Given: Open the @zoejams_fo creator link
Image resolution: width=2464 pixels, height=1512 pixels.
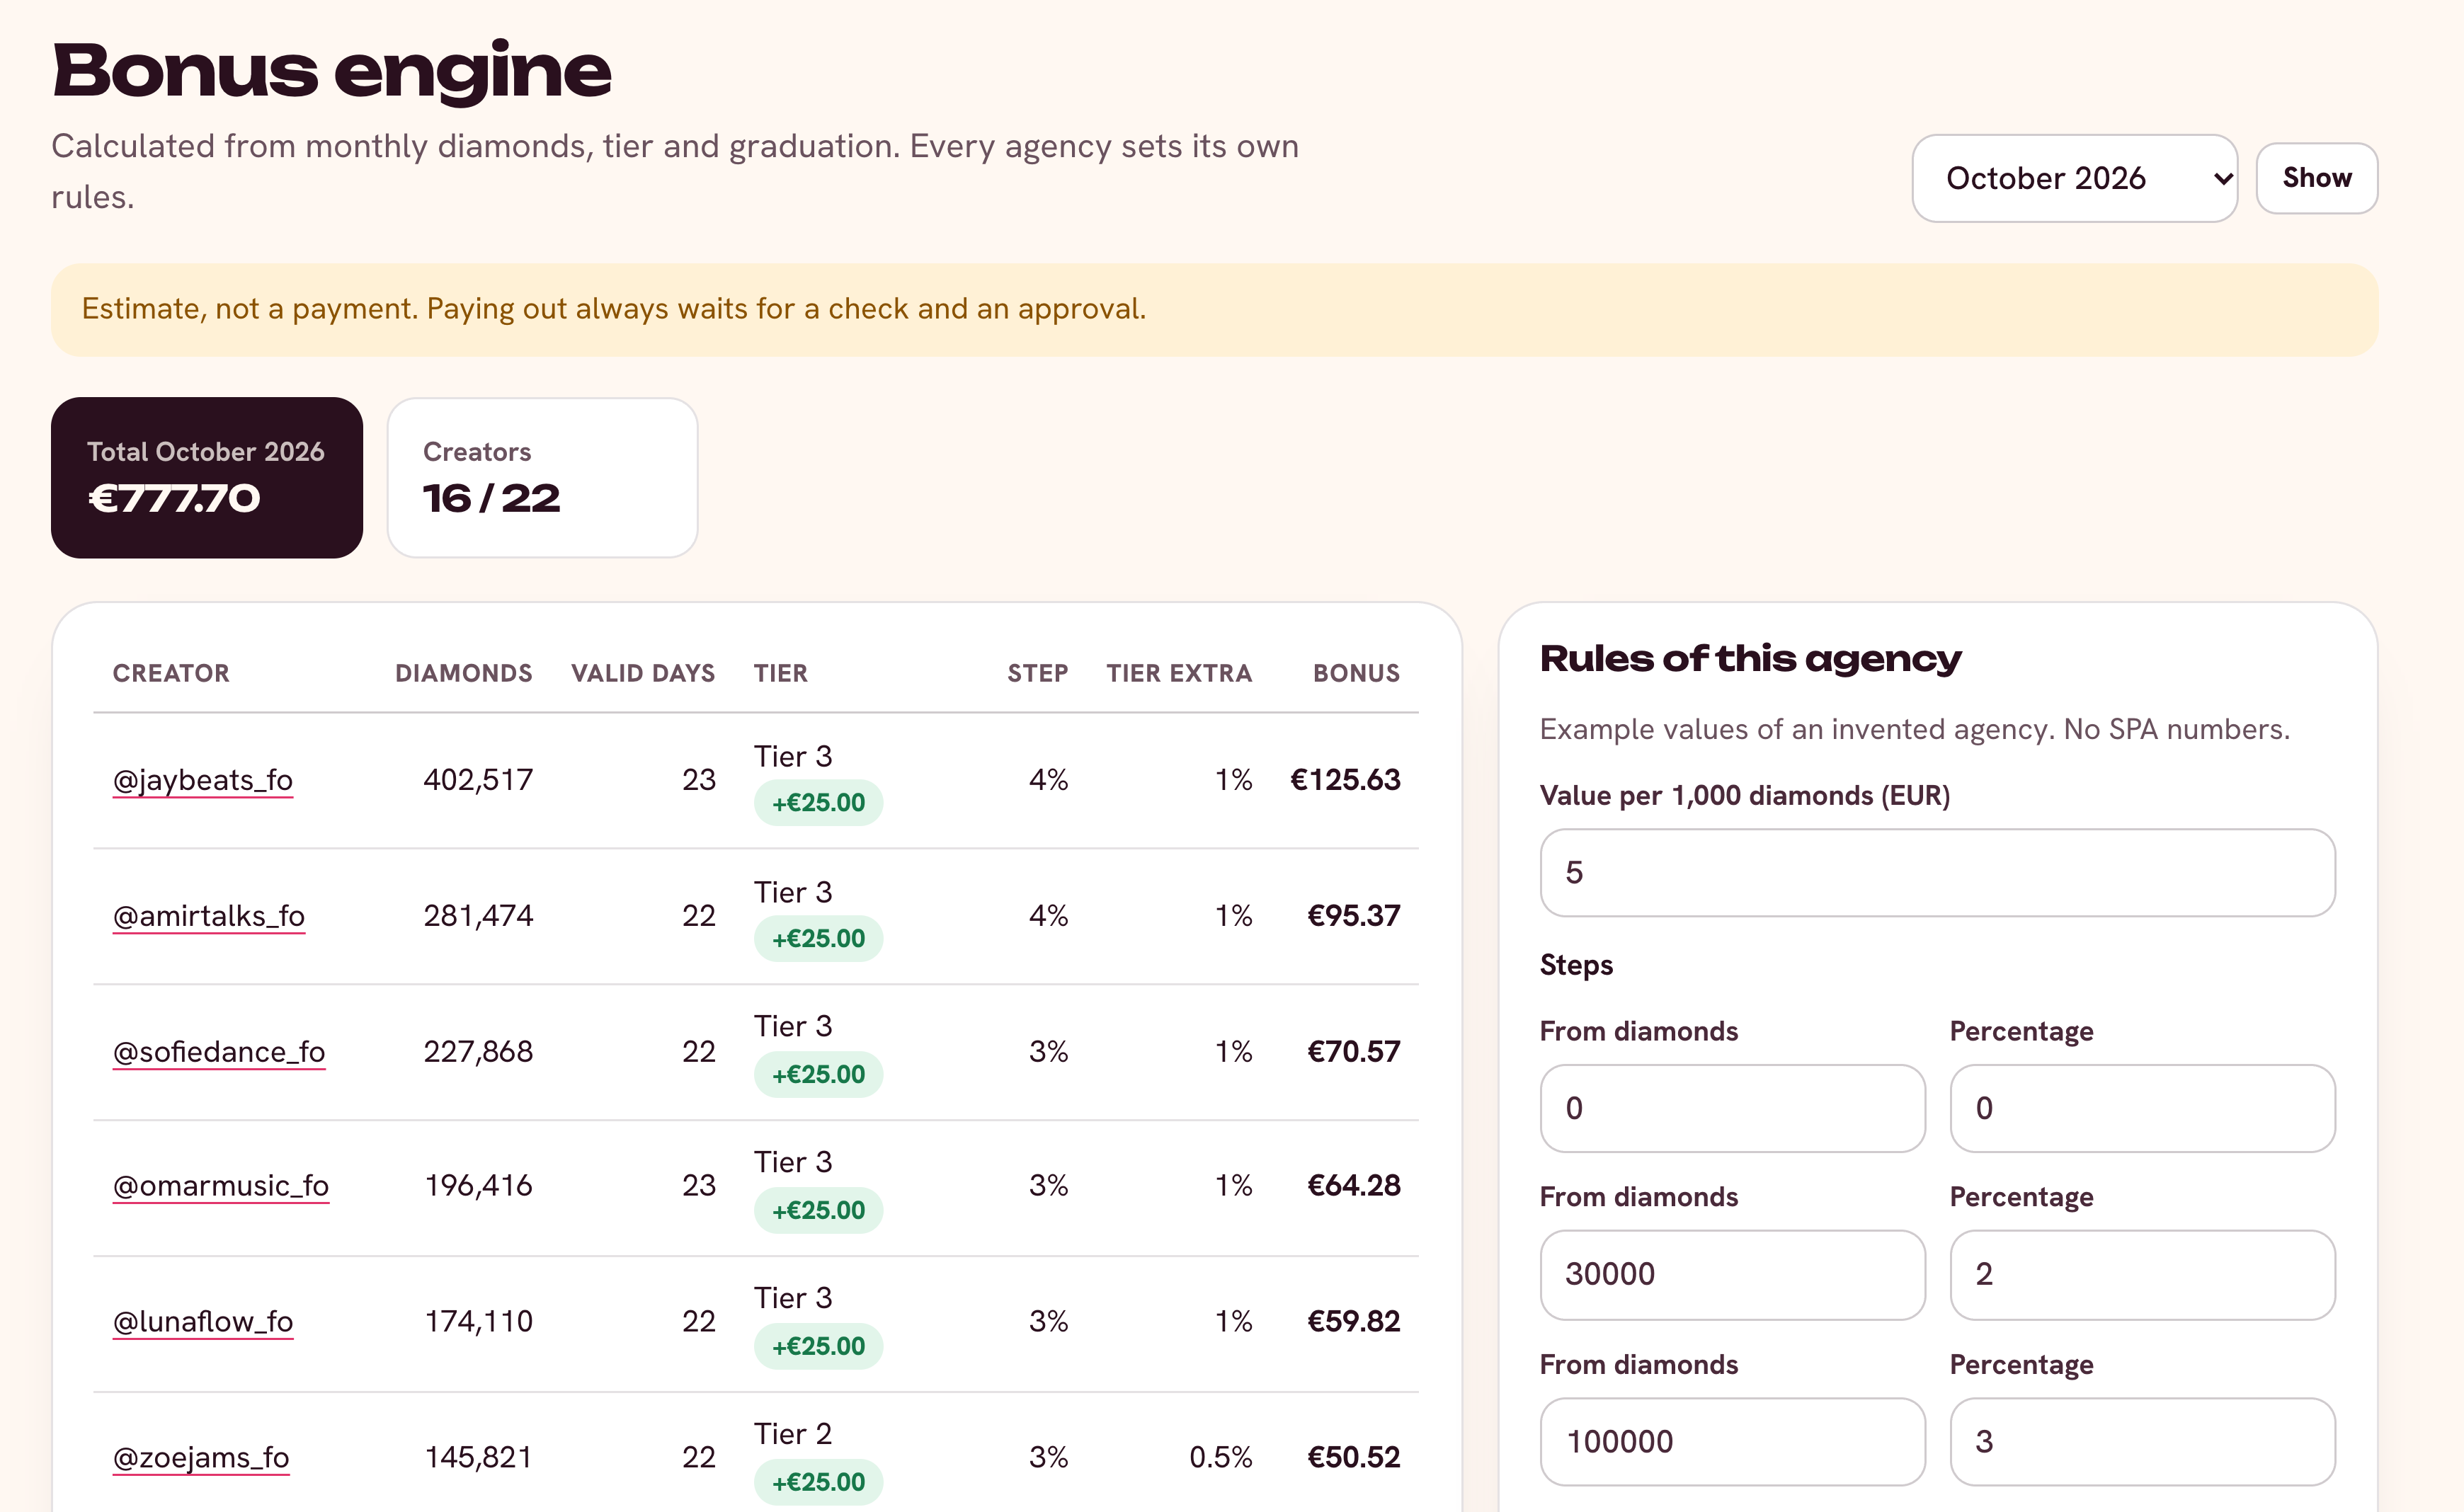Looking at the screenshot, I should [x=201, y=1458].
